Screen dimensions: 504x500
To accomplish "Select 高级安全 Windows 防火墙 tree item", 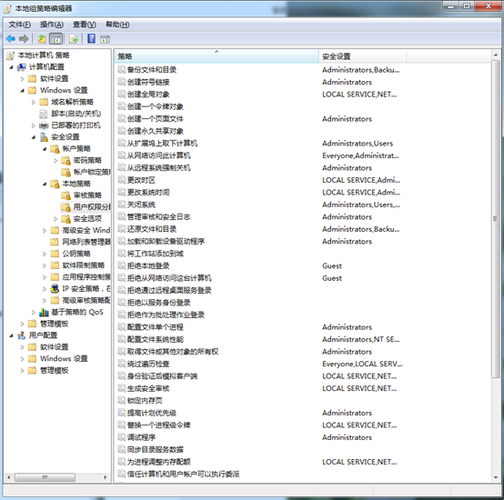I will (86, 230).
